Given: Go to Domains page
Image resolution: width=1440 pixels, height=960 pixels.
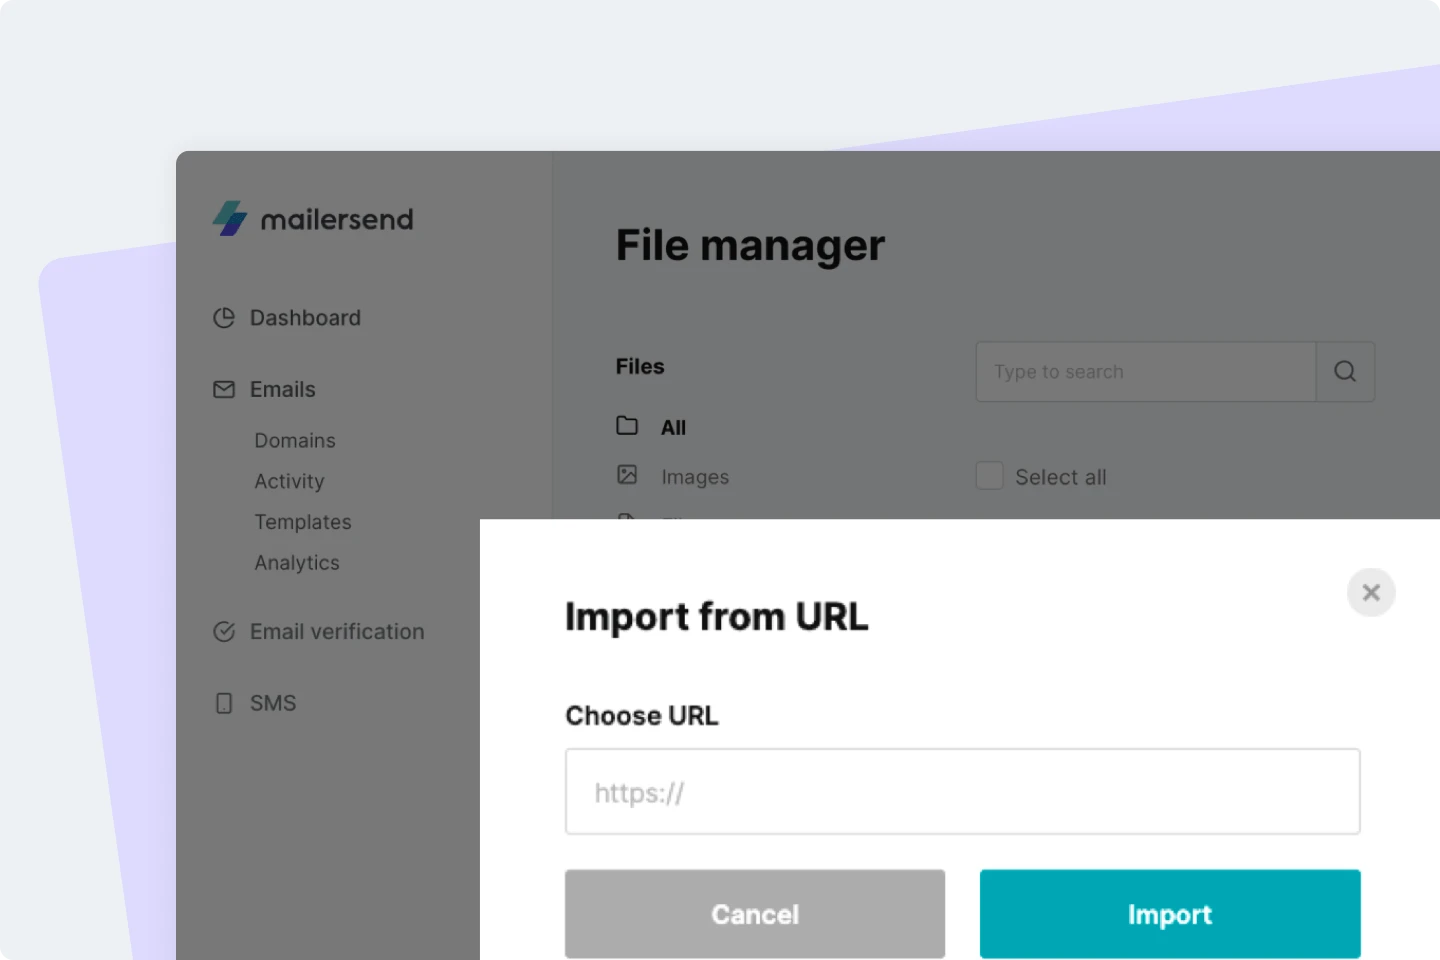Looking at the screenshot, I should [x=295, y=441].
